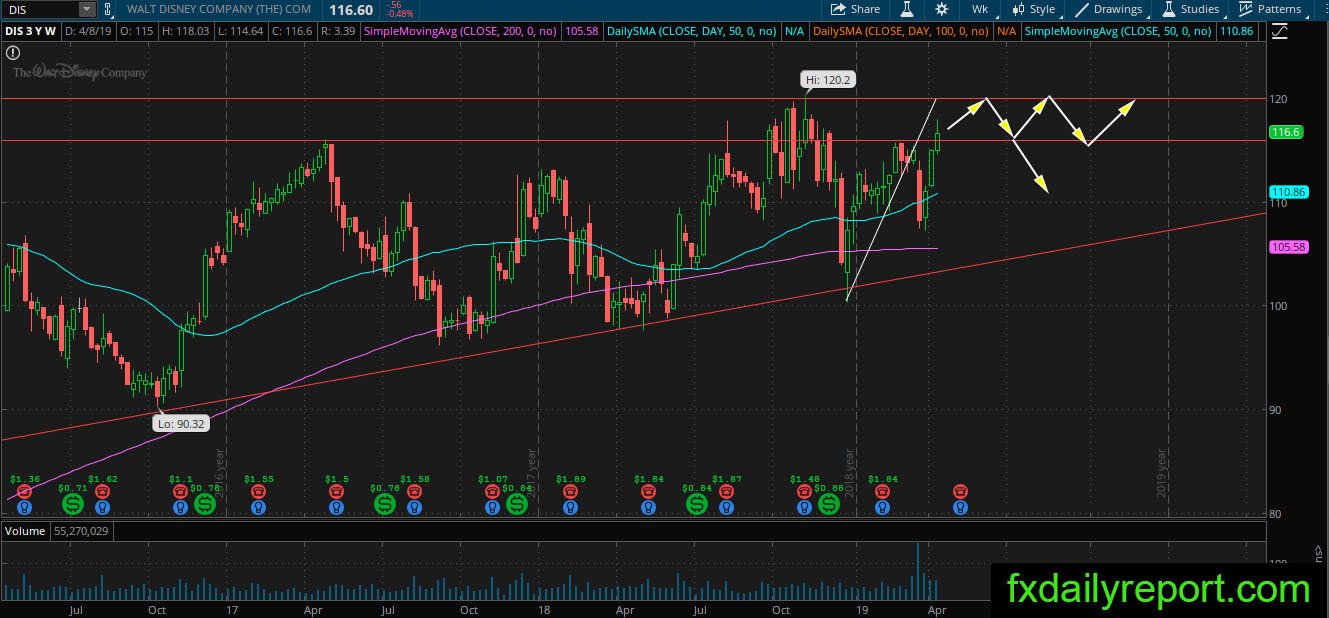Open the Studies menu
1329x618 pixels.
pyautogui.click(x=1191, y=9)
